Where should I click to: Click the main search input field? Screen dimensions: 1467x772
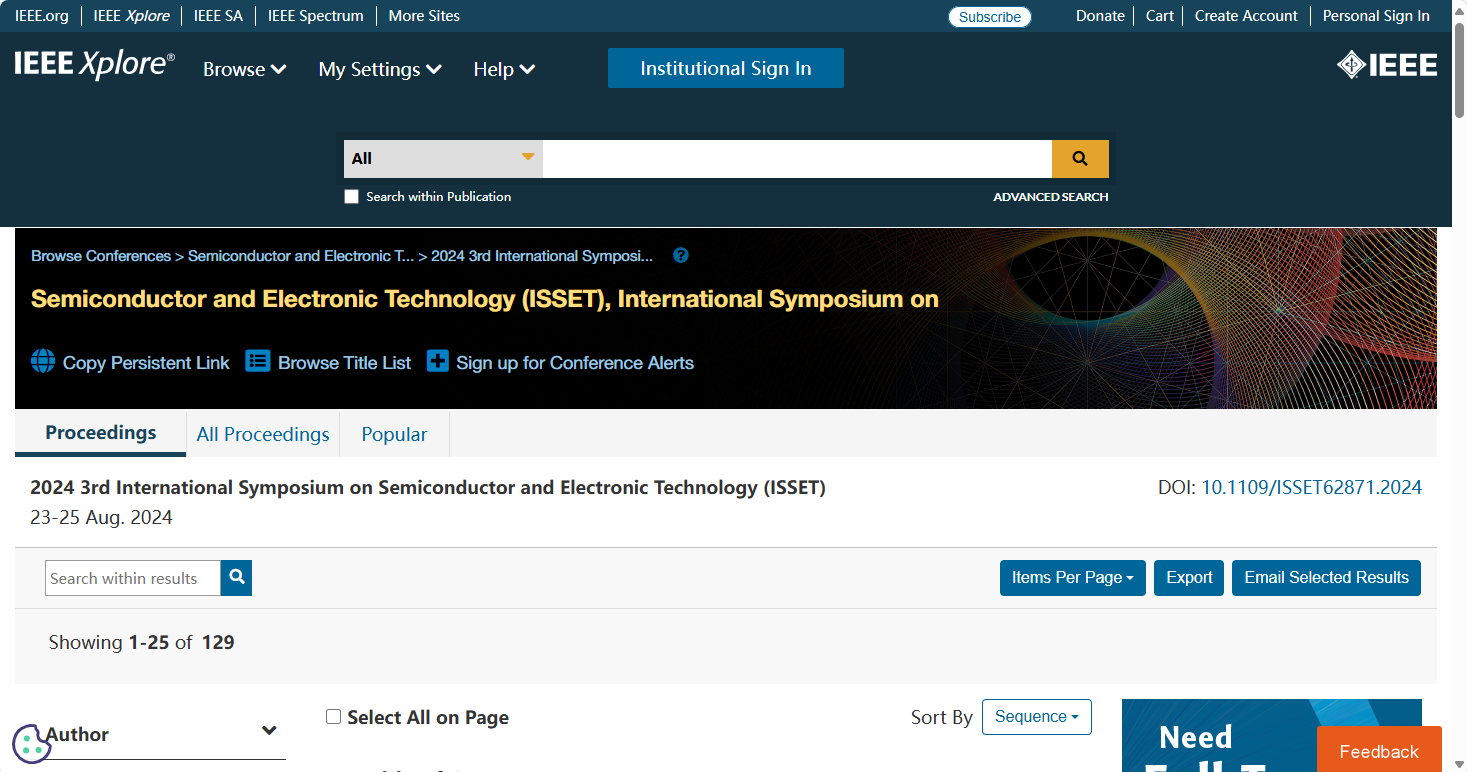[797, 159]
